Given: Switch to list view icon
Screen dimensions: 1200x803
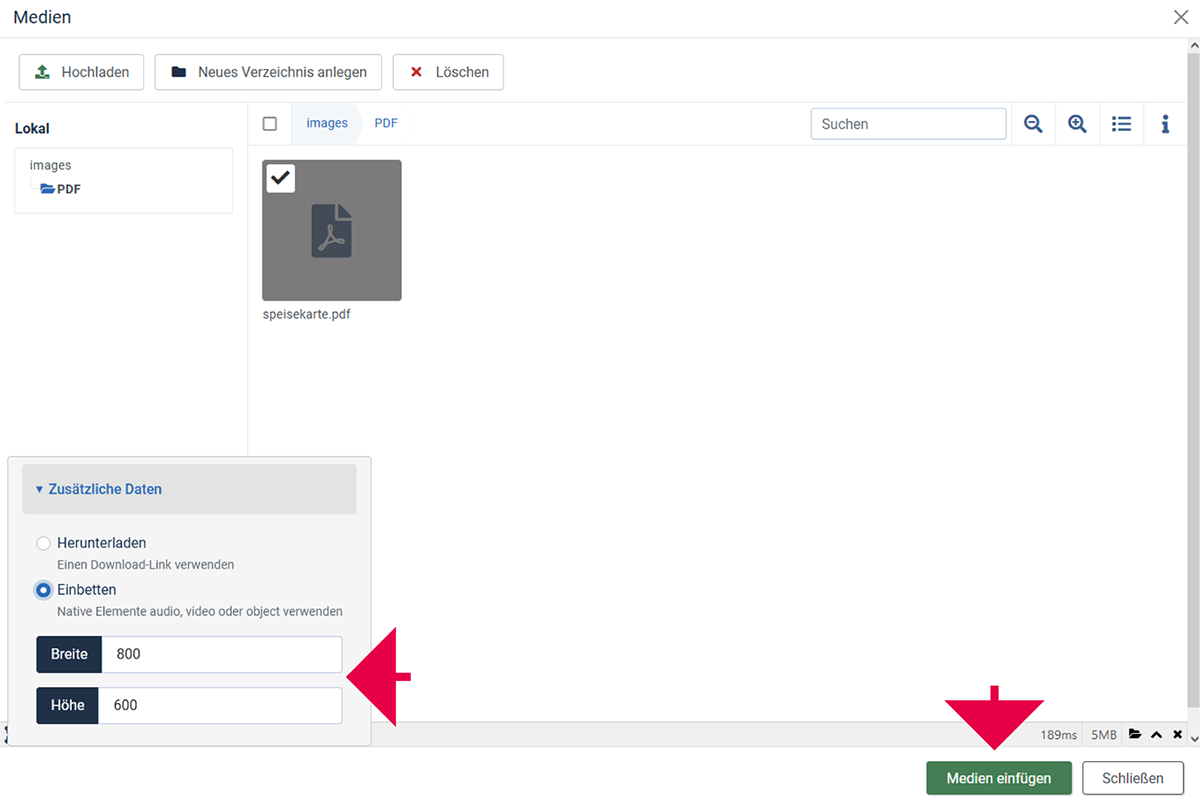Looking at the screenshot, I should 1121,124.
